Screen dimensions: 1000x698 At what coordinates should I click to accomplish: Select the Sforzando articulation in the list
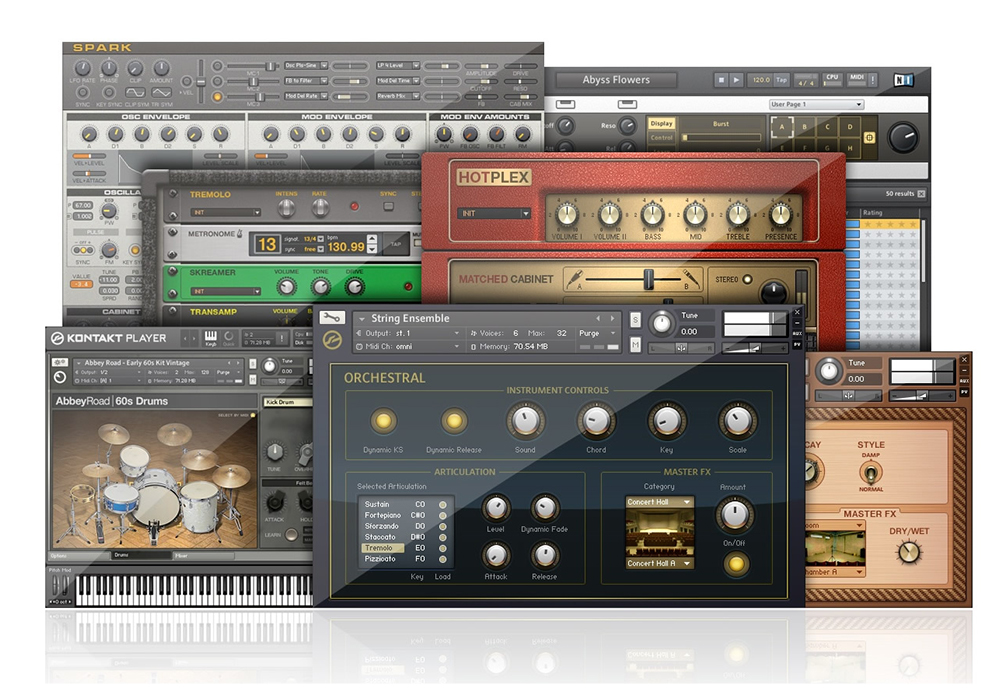tap(381, 526)
